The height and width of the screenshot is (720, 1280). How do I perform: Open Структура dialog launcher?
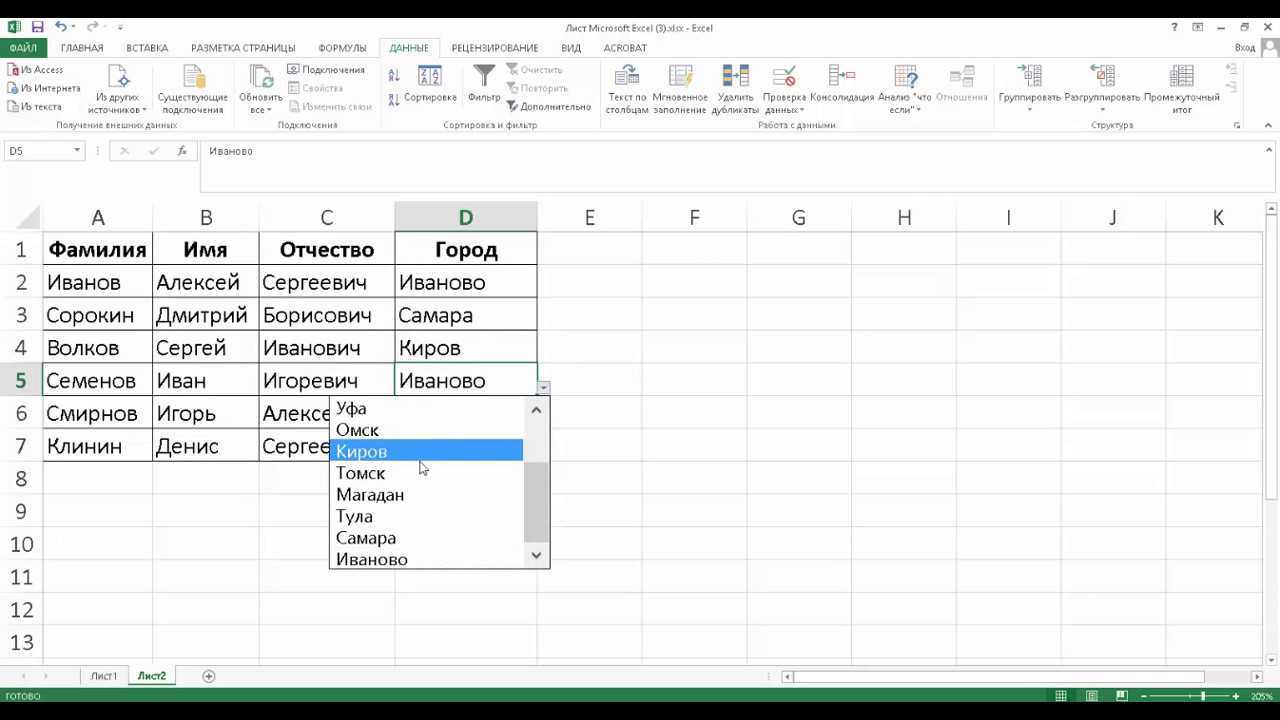(x=1237, y=126)
